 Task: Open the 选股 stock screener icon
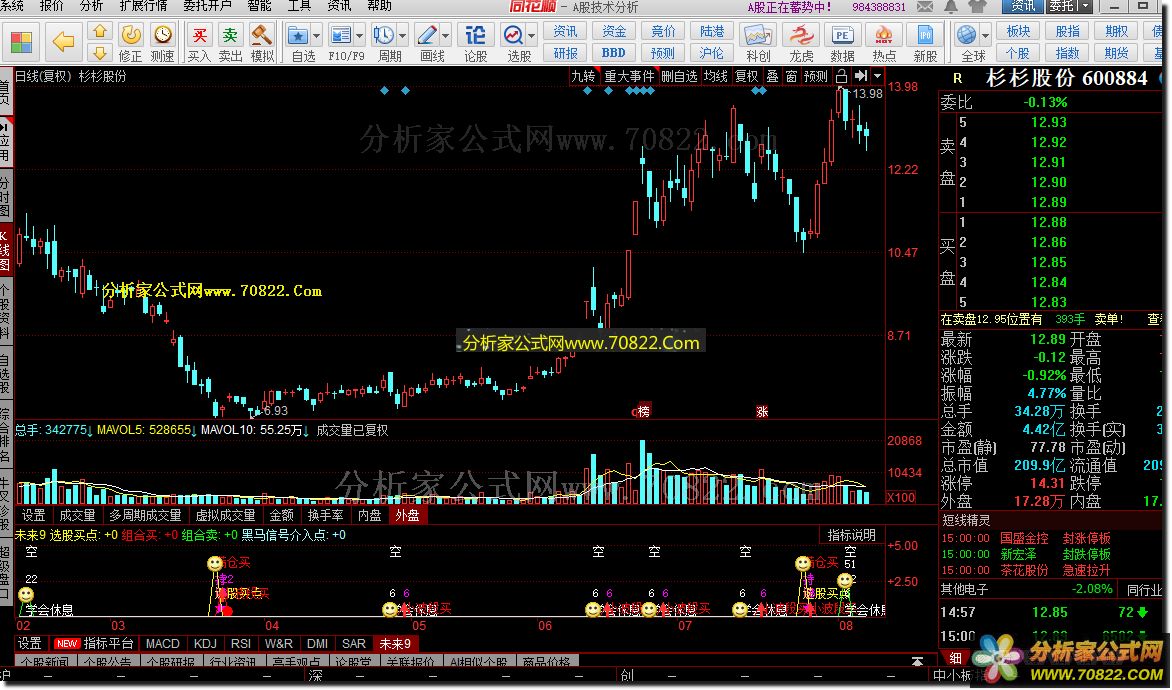click(513, 35)
